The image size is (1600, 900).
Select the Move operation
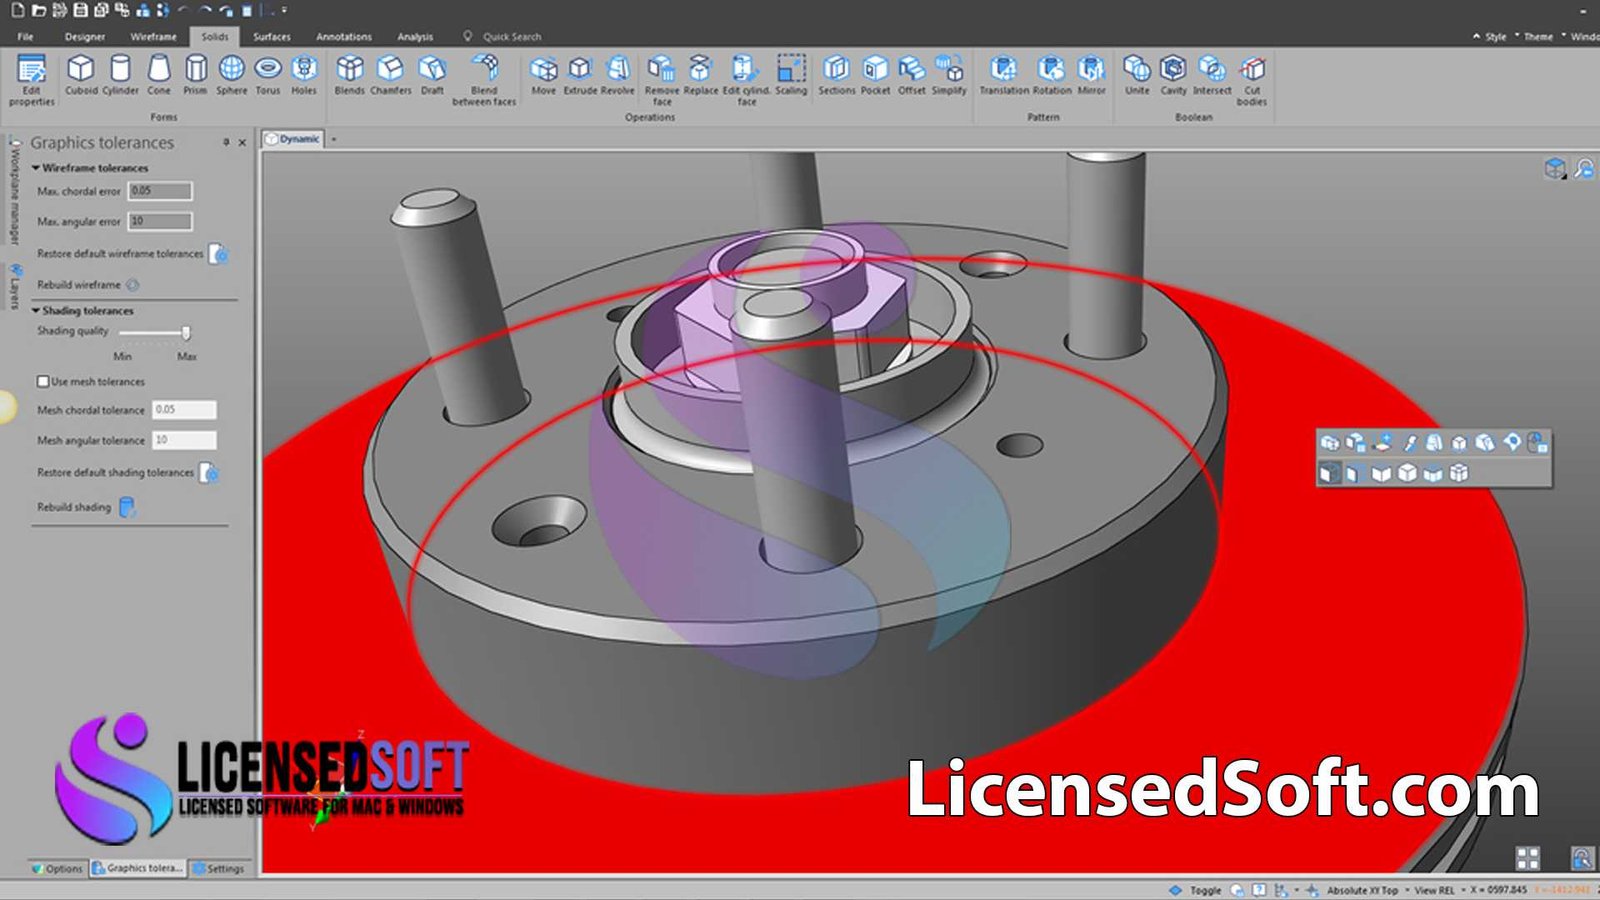[x=544, y=76]
